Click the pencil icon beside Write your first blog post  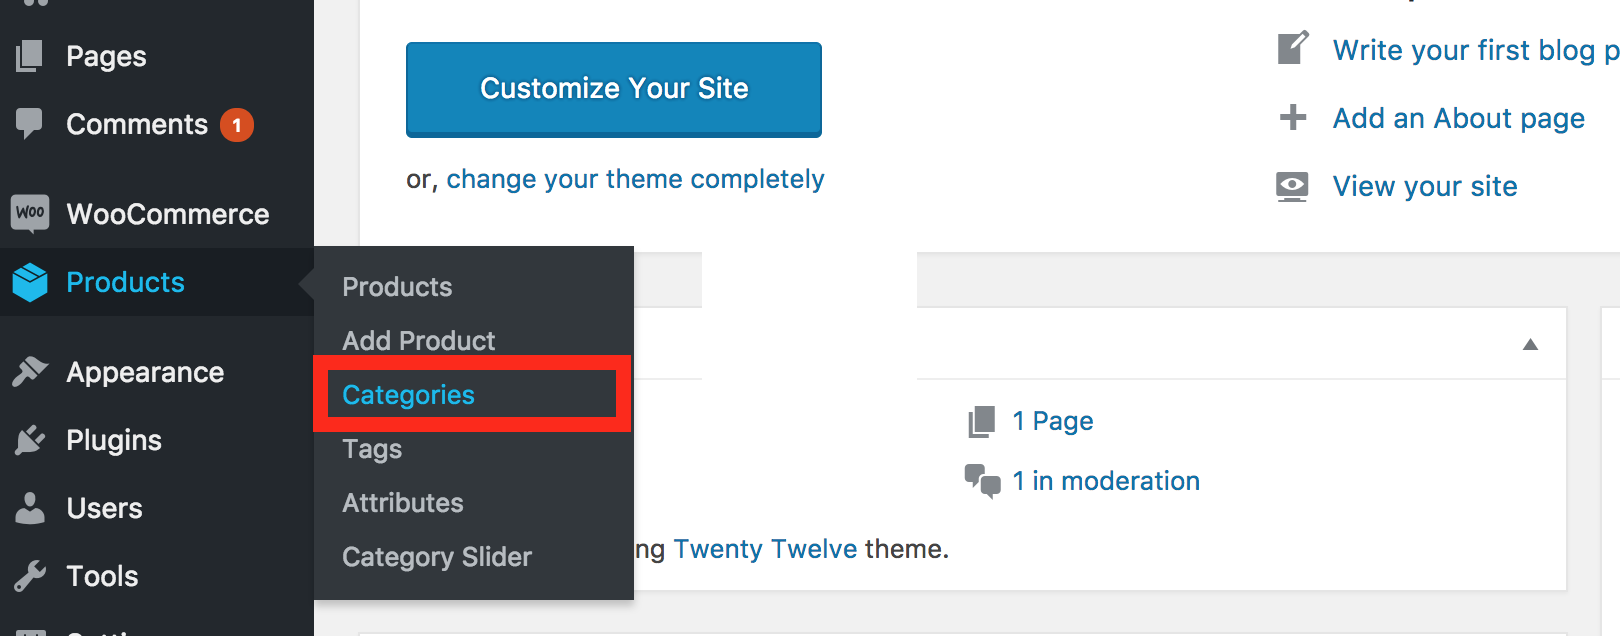(1293, 48)
